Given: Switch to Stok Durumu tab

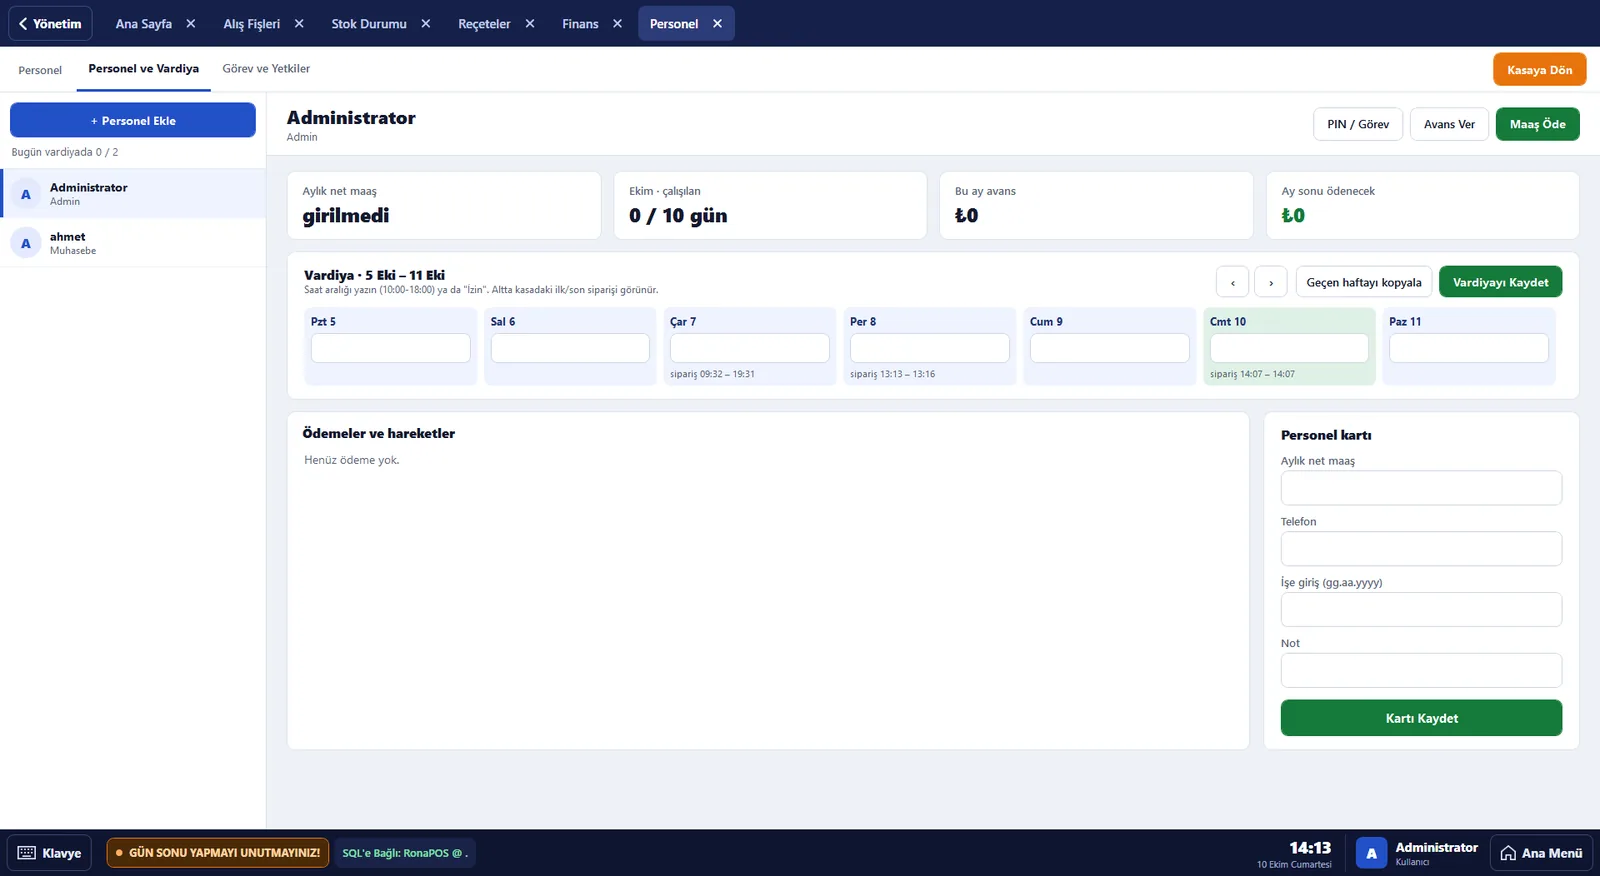Looking at the screenshot, I should click(369, 24).
